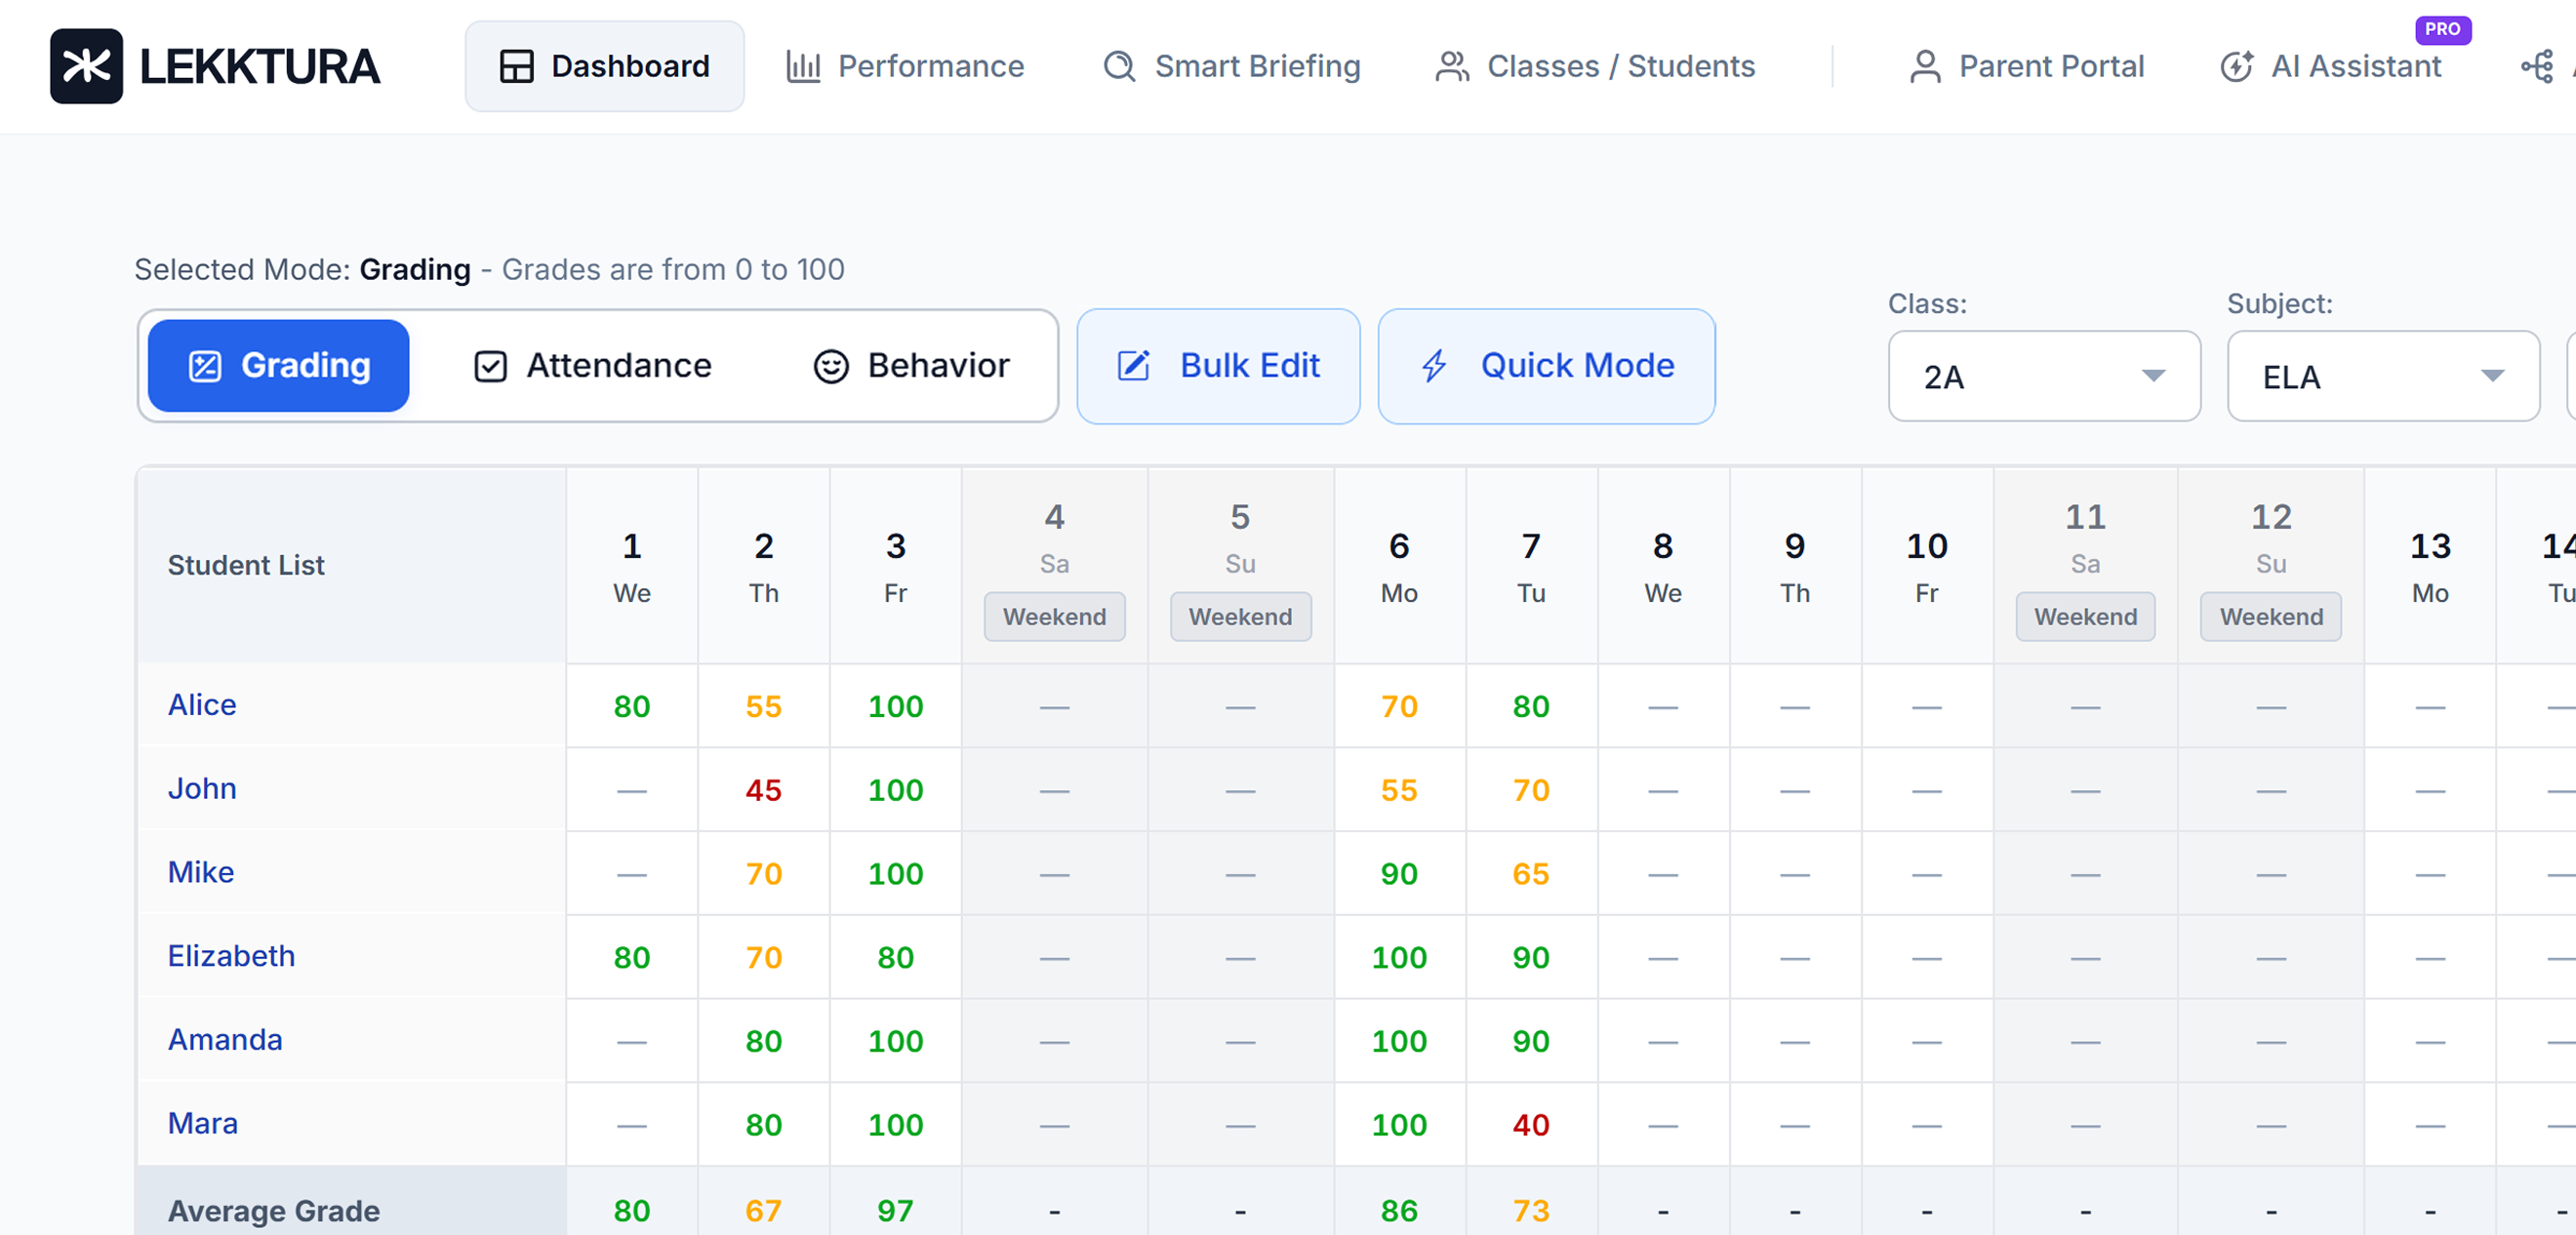
Task: Click John's grade 45 on day 2
Action: pyautogui.click(x=764, y=790)
